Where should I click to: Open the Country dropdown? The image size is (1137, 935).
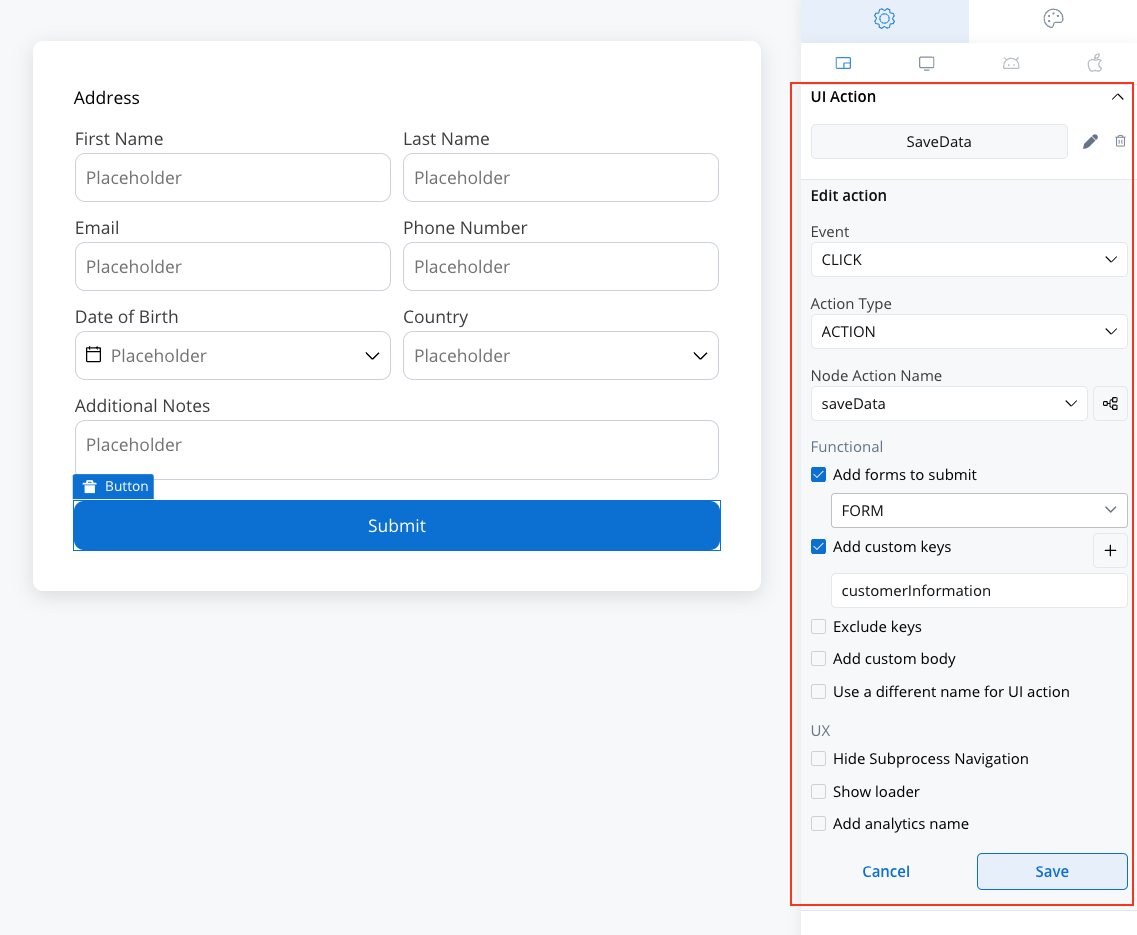[561, 355]
